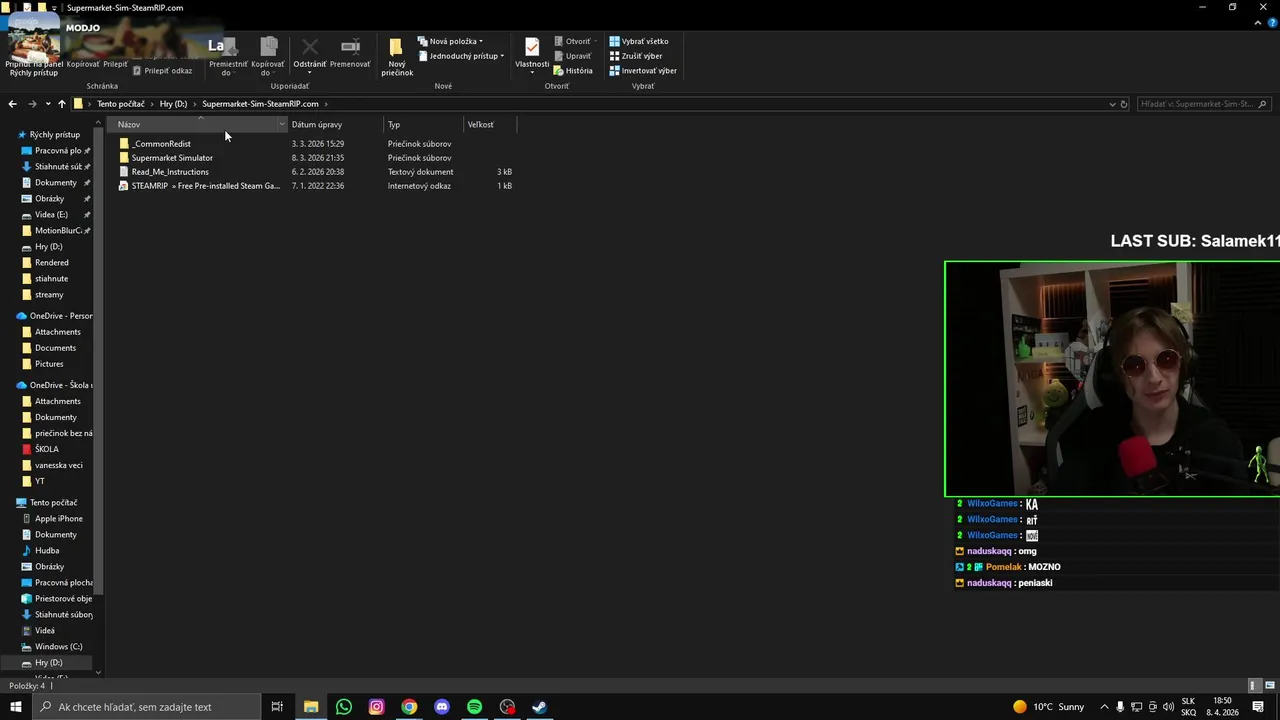
Task: Open Spotify from the taskbar
Action: [x=474, y=707]
